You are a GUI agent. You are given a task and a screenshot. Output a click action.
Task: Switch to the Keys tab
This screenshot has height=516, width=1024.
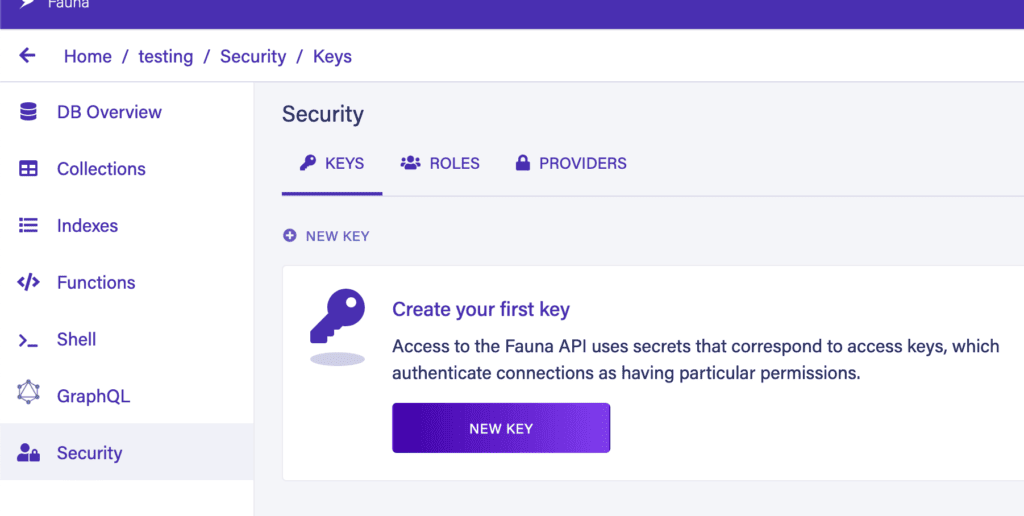pos(332,163)
